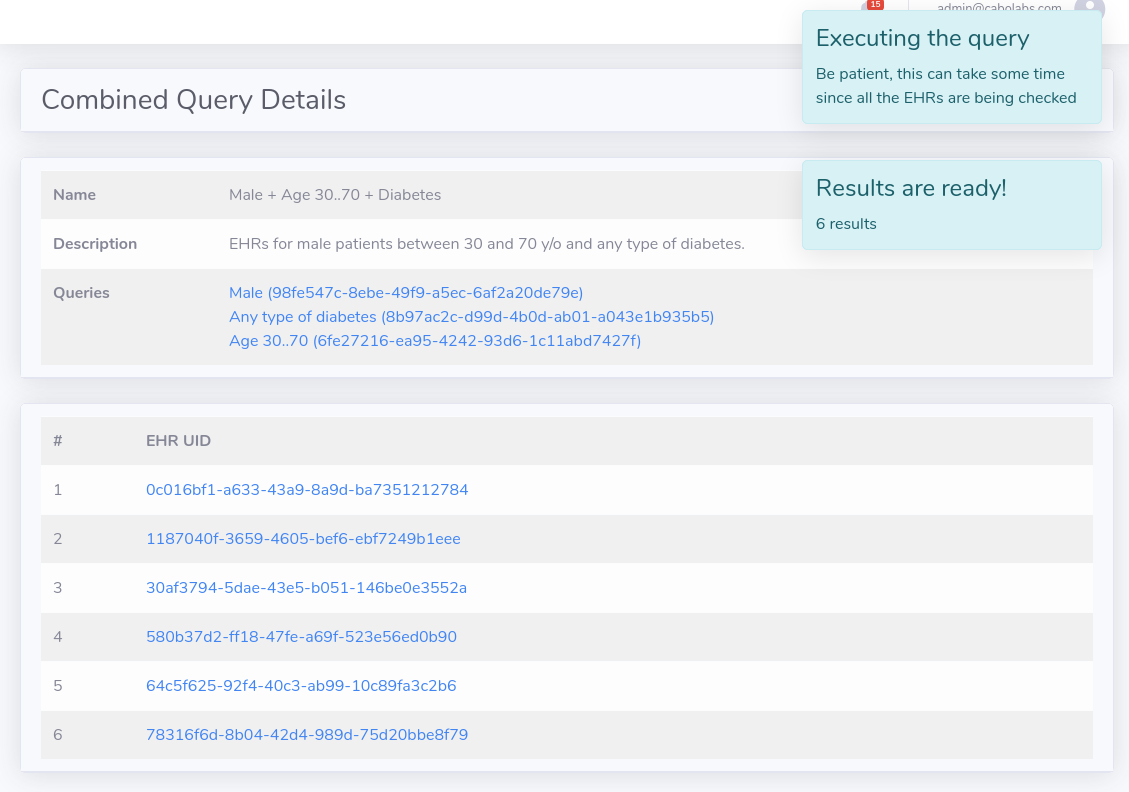Click the EHR UID column header
This screenshot has width=1129, height=792.
pos(178,441)
